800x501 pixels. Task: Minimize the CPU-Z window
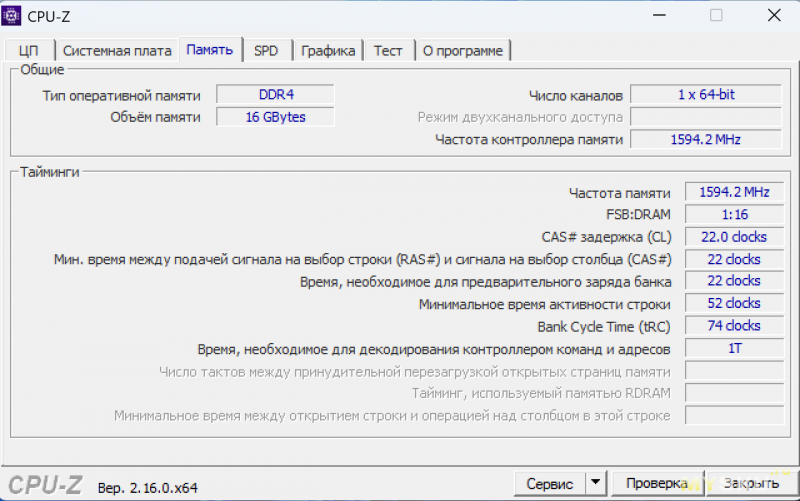655,15
